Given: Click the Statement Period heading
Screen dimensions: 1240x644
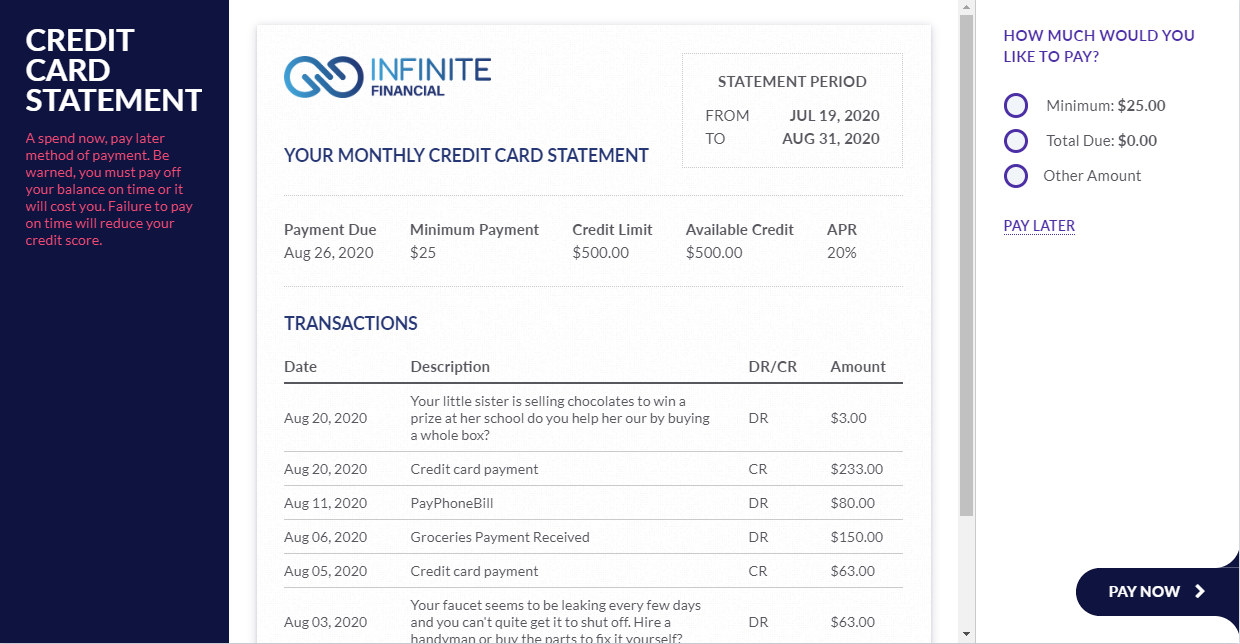Looking at the screenshot, I should point(792,82).
